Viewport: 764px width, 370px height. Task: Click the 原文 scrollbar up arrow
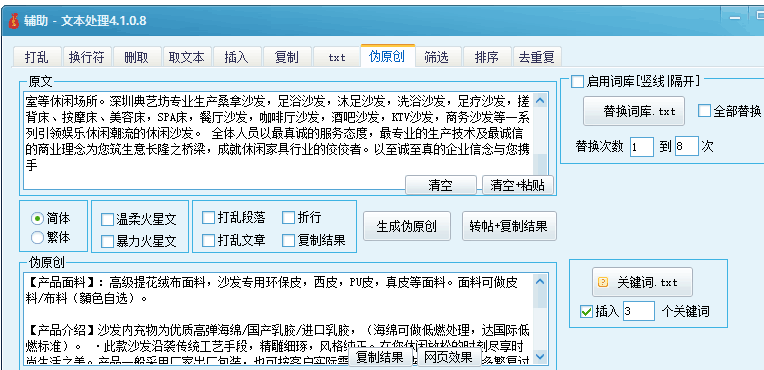540,101
